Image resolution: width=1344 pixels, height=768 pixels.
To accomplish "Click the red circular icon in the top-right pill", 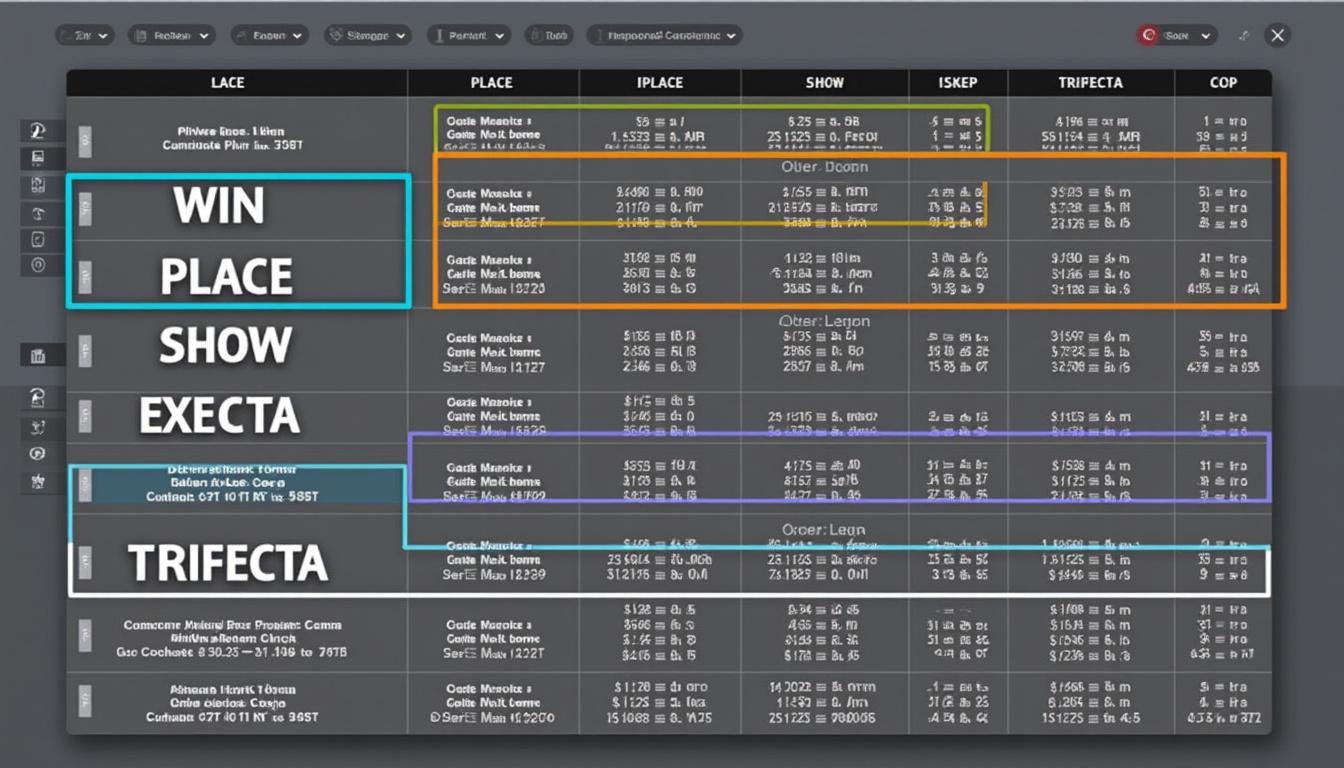I will click(1148, 35).
